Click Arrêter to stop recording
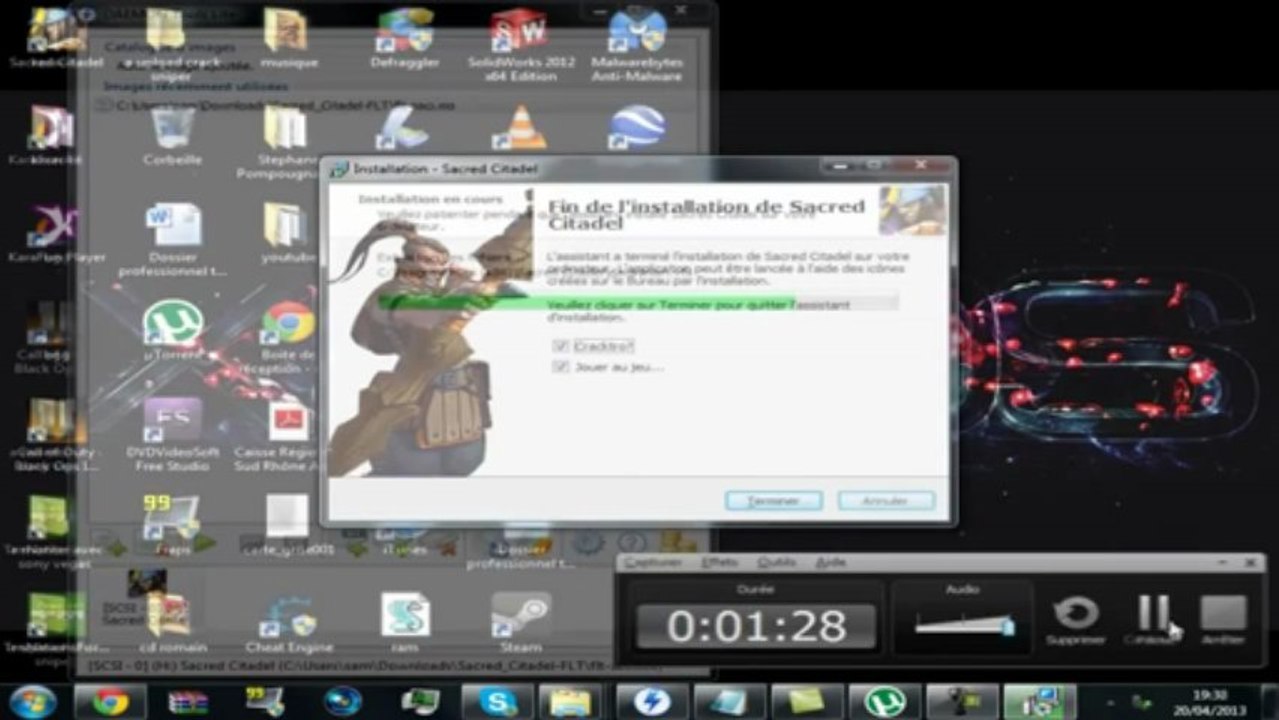 (1223, 620)
